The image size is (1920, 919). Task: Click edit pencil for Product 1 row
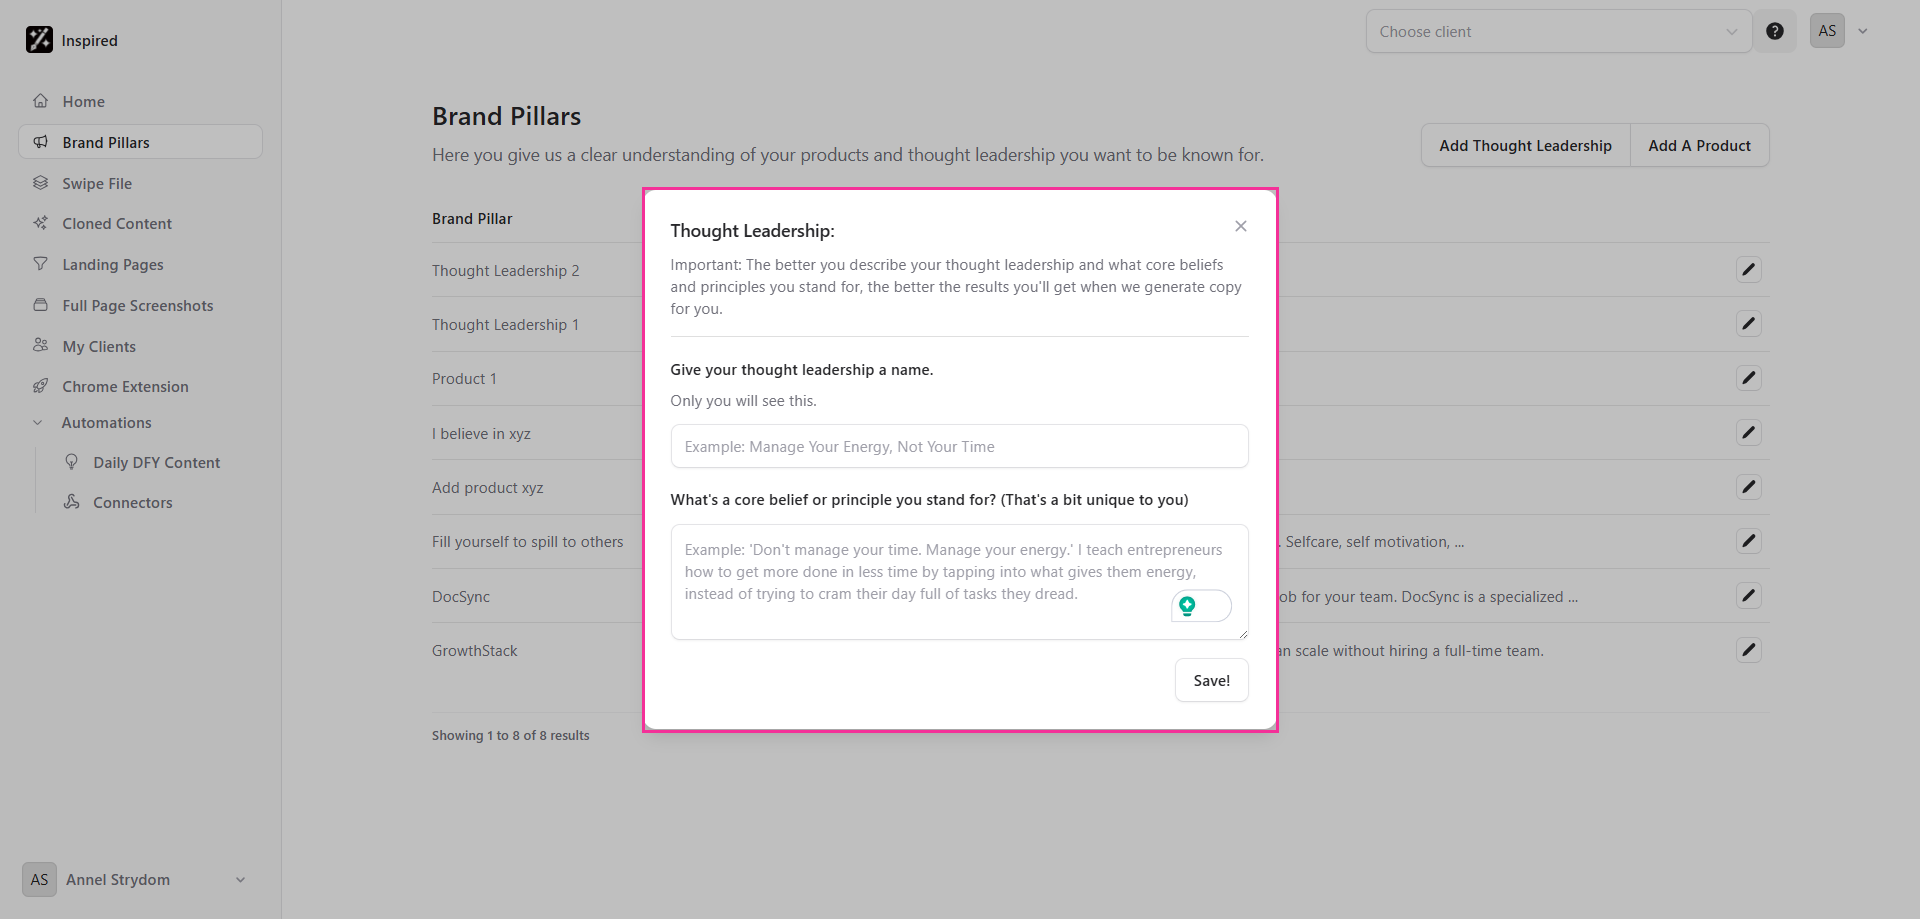(x=1748, y=378)
